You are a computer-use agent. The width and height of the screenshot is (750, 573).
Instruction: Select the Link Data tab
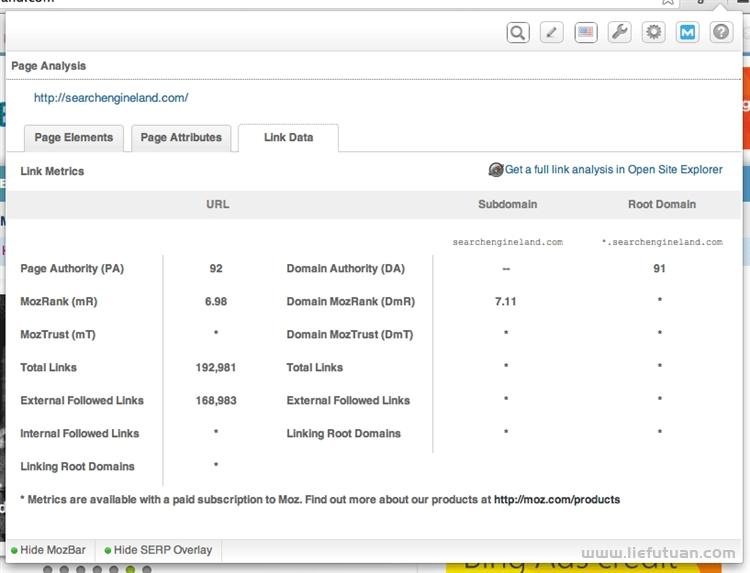pyautogui.click(x=288, y=138)
